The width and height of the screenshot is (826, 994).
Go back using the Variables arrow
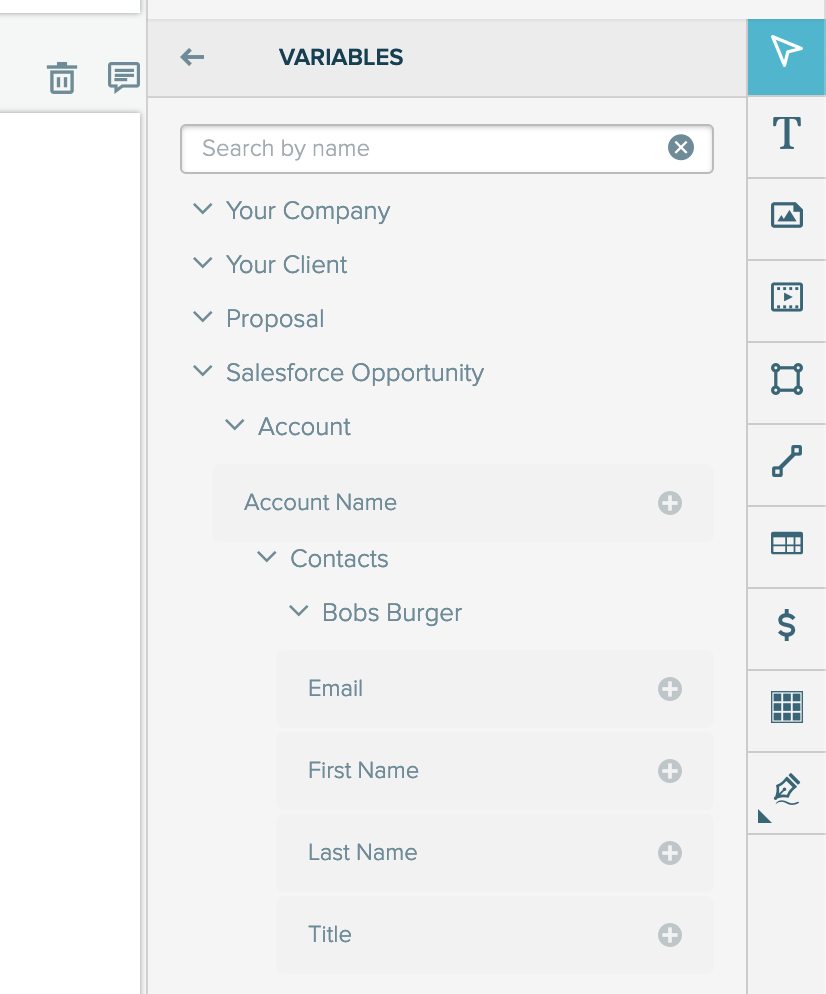point(192,57)
